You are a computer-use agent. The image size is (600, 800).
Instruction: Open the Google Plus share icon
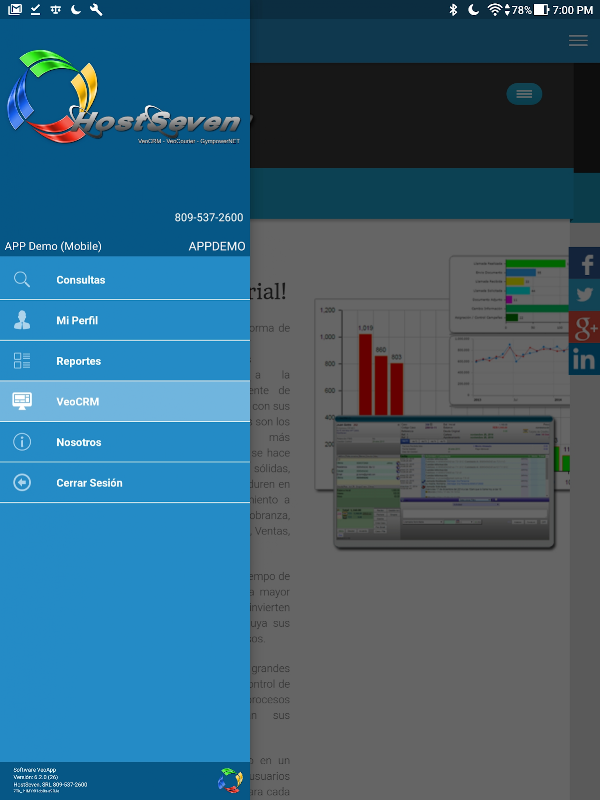(585, 327)
